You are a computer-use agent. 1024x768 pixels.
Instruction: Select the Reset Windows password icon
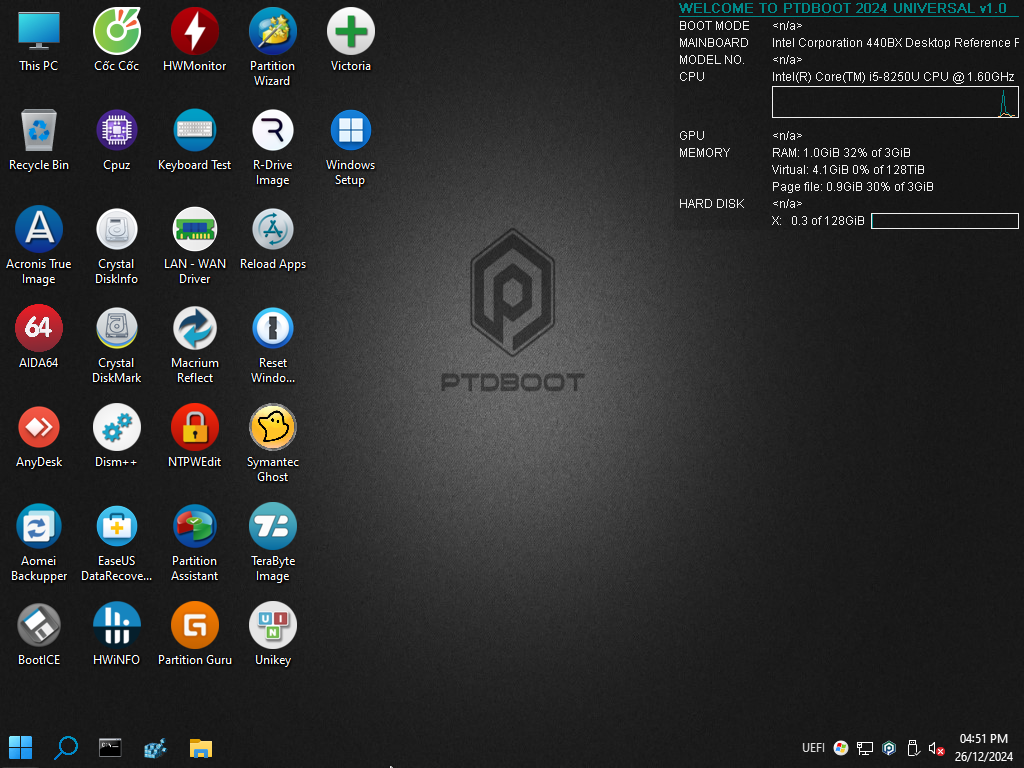click(x=272, y=345)
